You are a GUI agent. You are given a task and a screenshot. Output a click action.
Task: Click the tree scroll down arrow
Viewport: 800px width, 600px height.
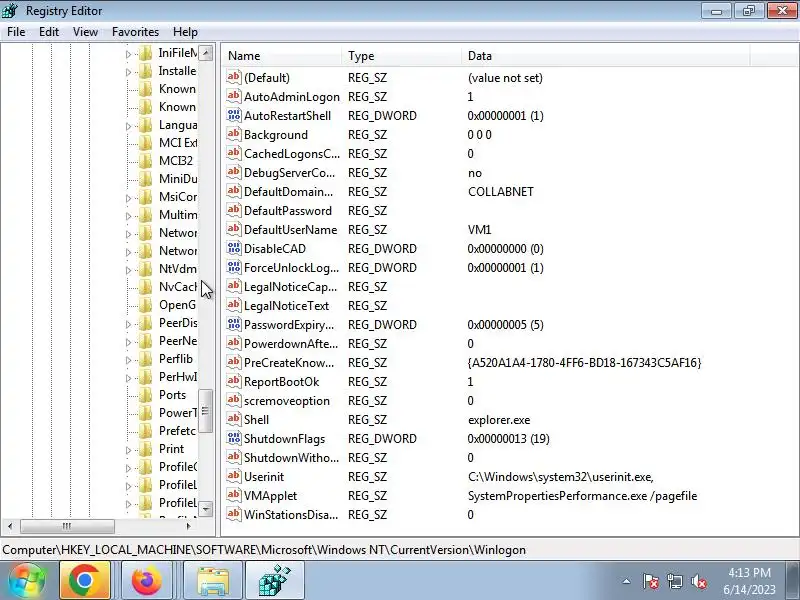[x=206, y=509]
